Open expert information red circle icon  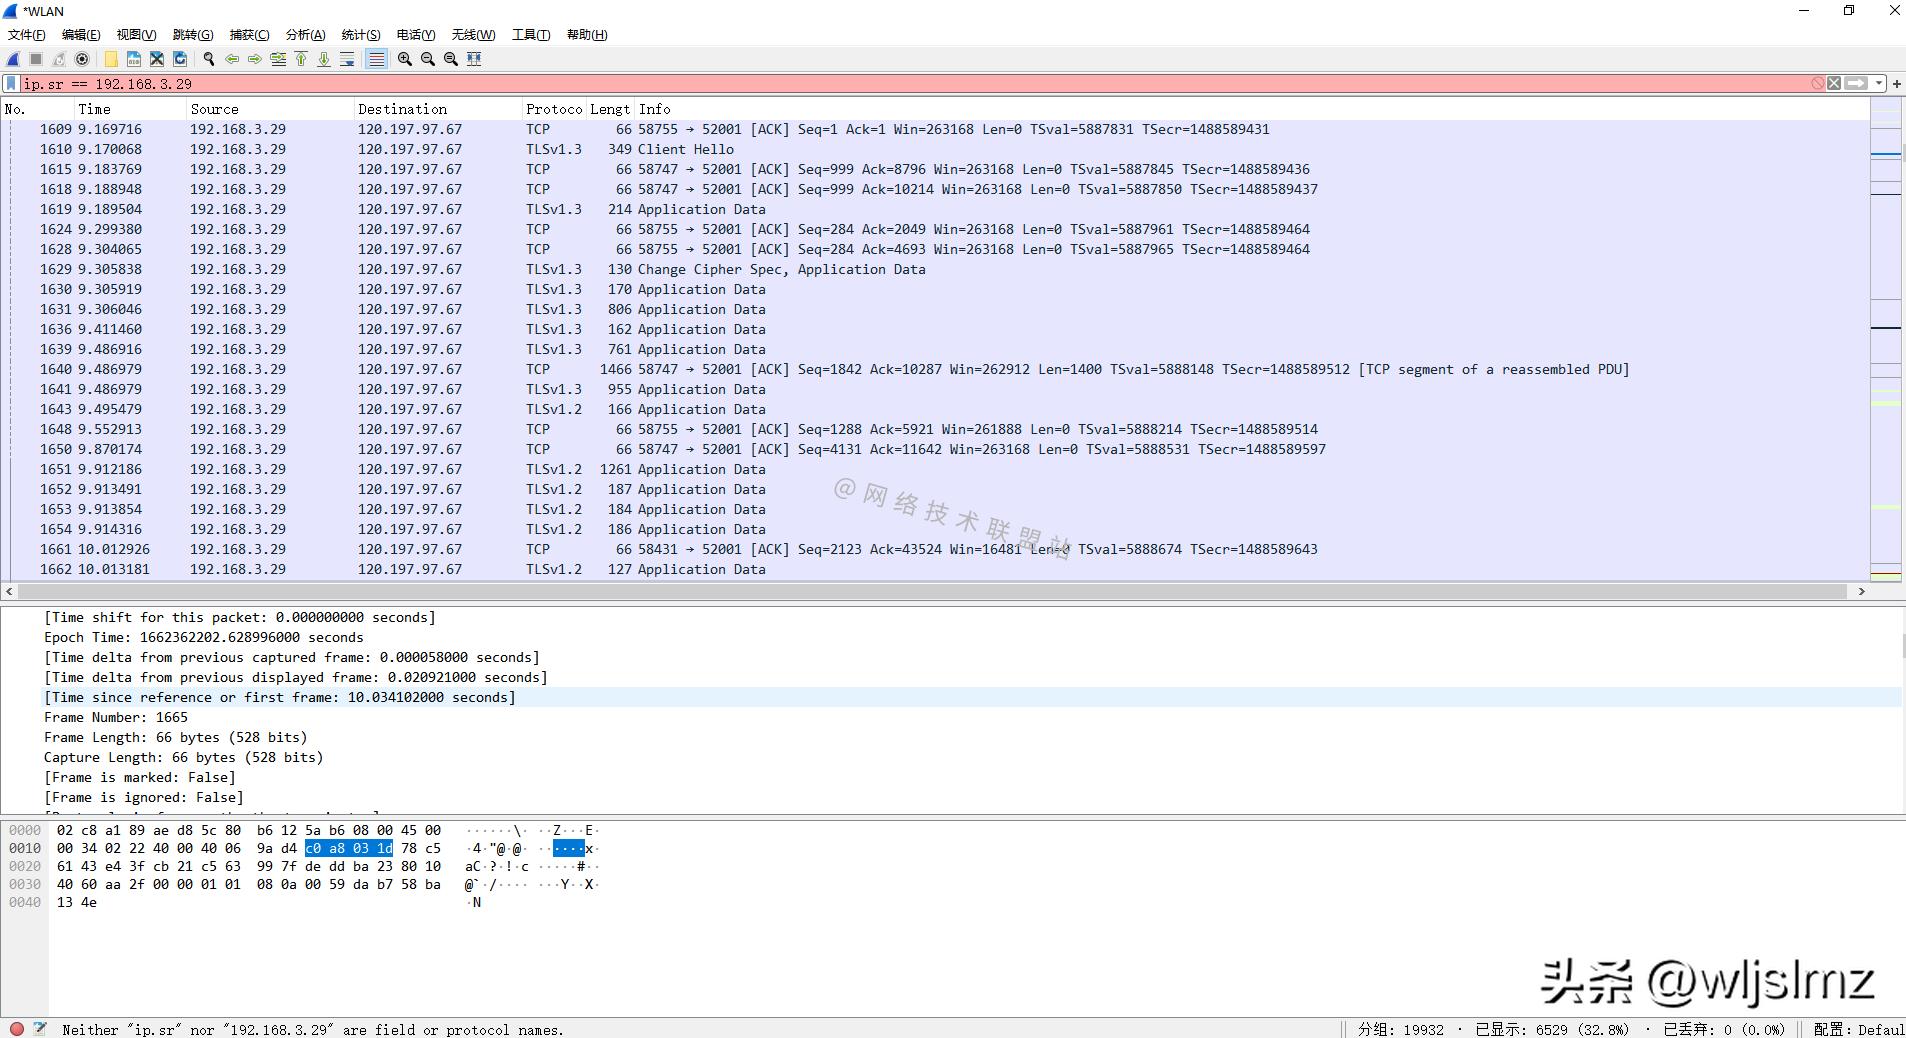17,1029
